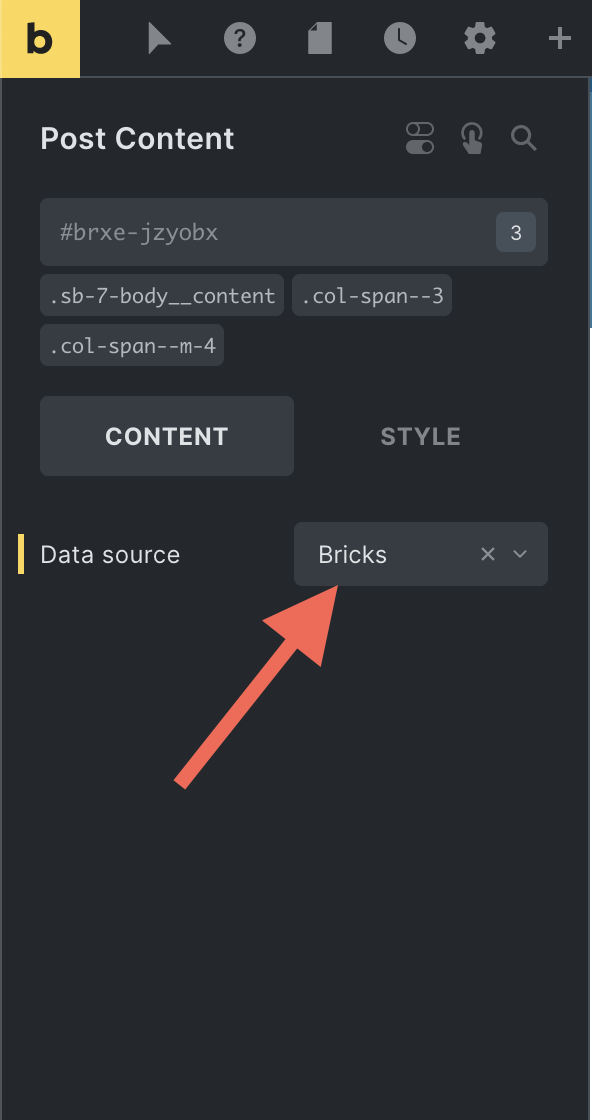Image resolution: width=592 pixels, height=1120 pixels.
Task: Switch to the STYLE tab
Action: click(x=421, y=436)
